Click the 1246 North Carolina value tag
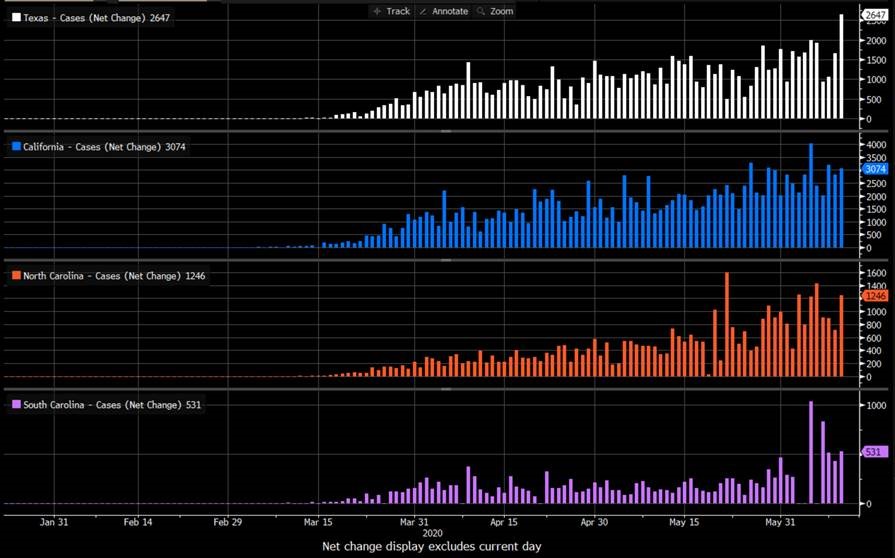 875,295
